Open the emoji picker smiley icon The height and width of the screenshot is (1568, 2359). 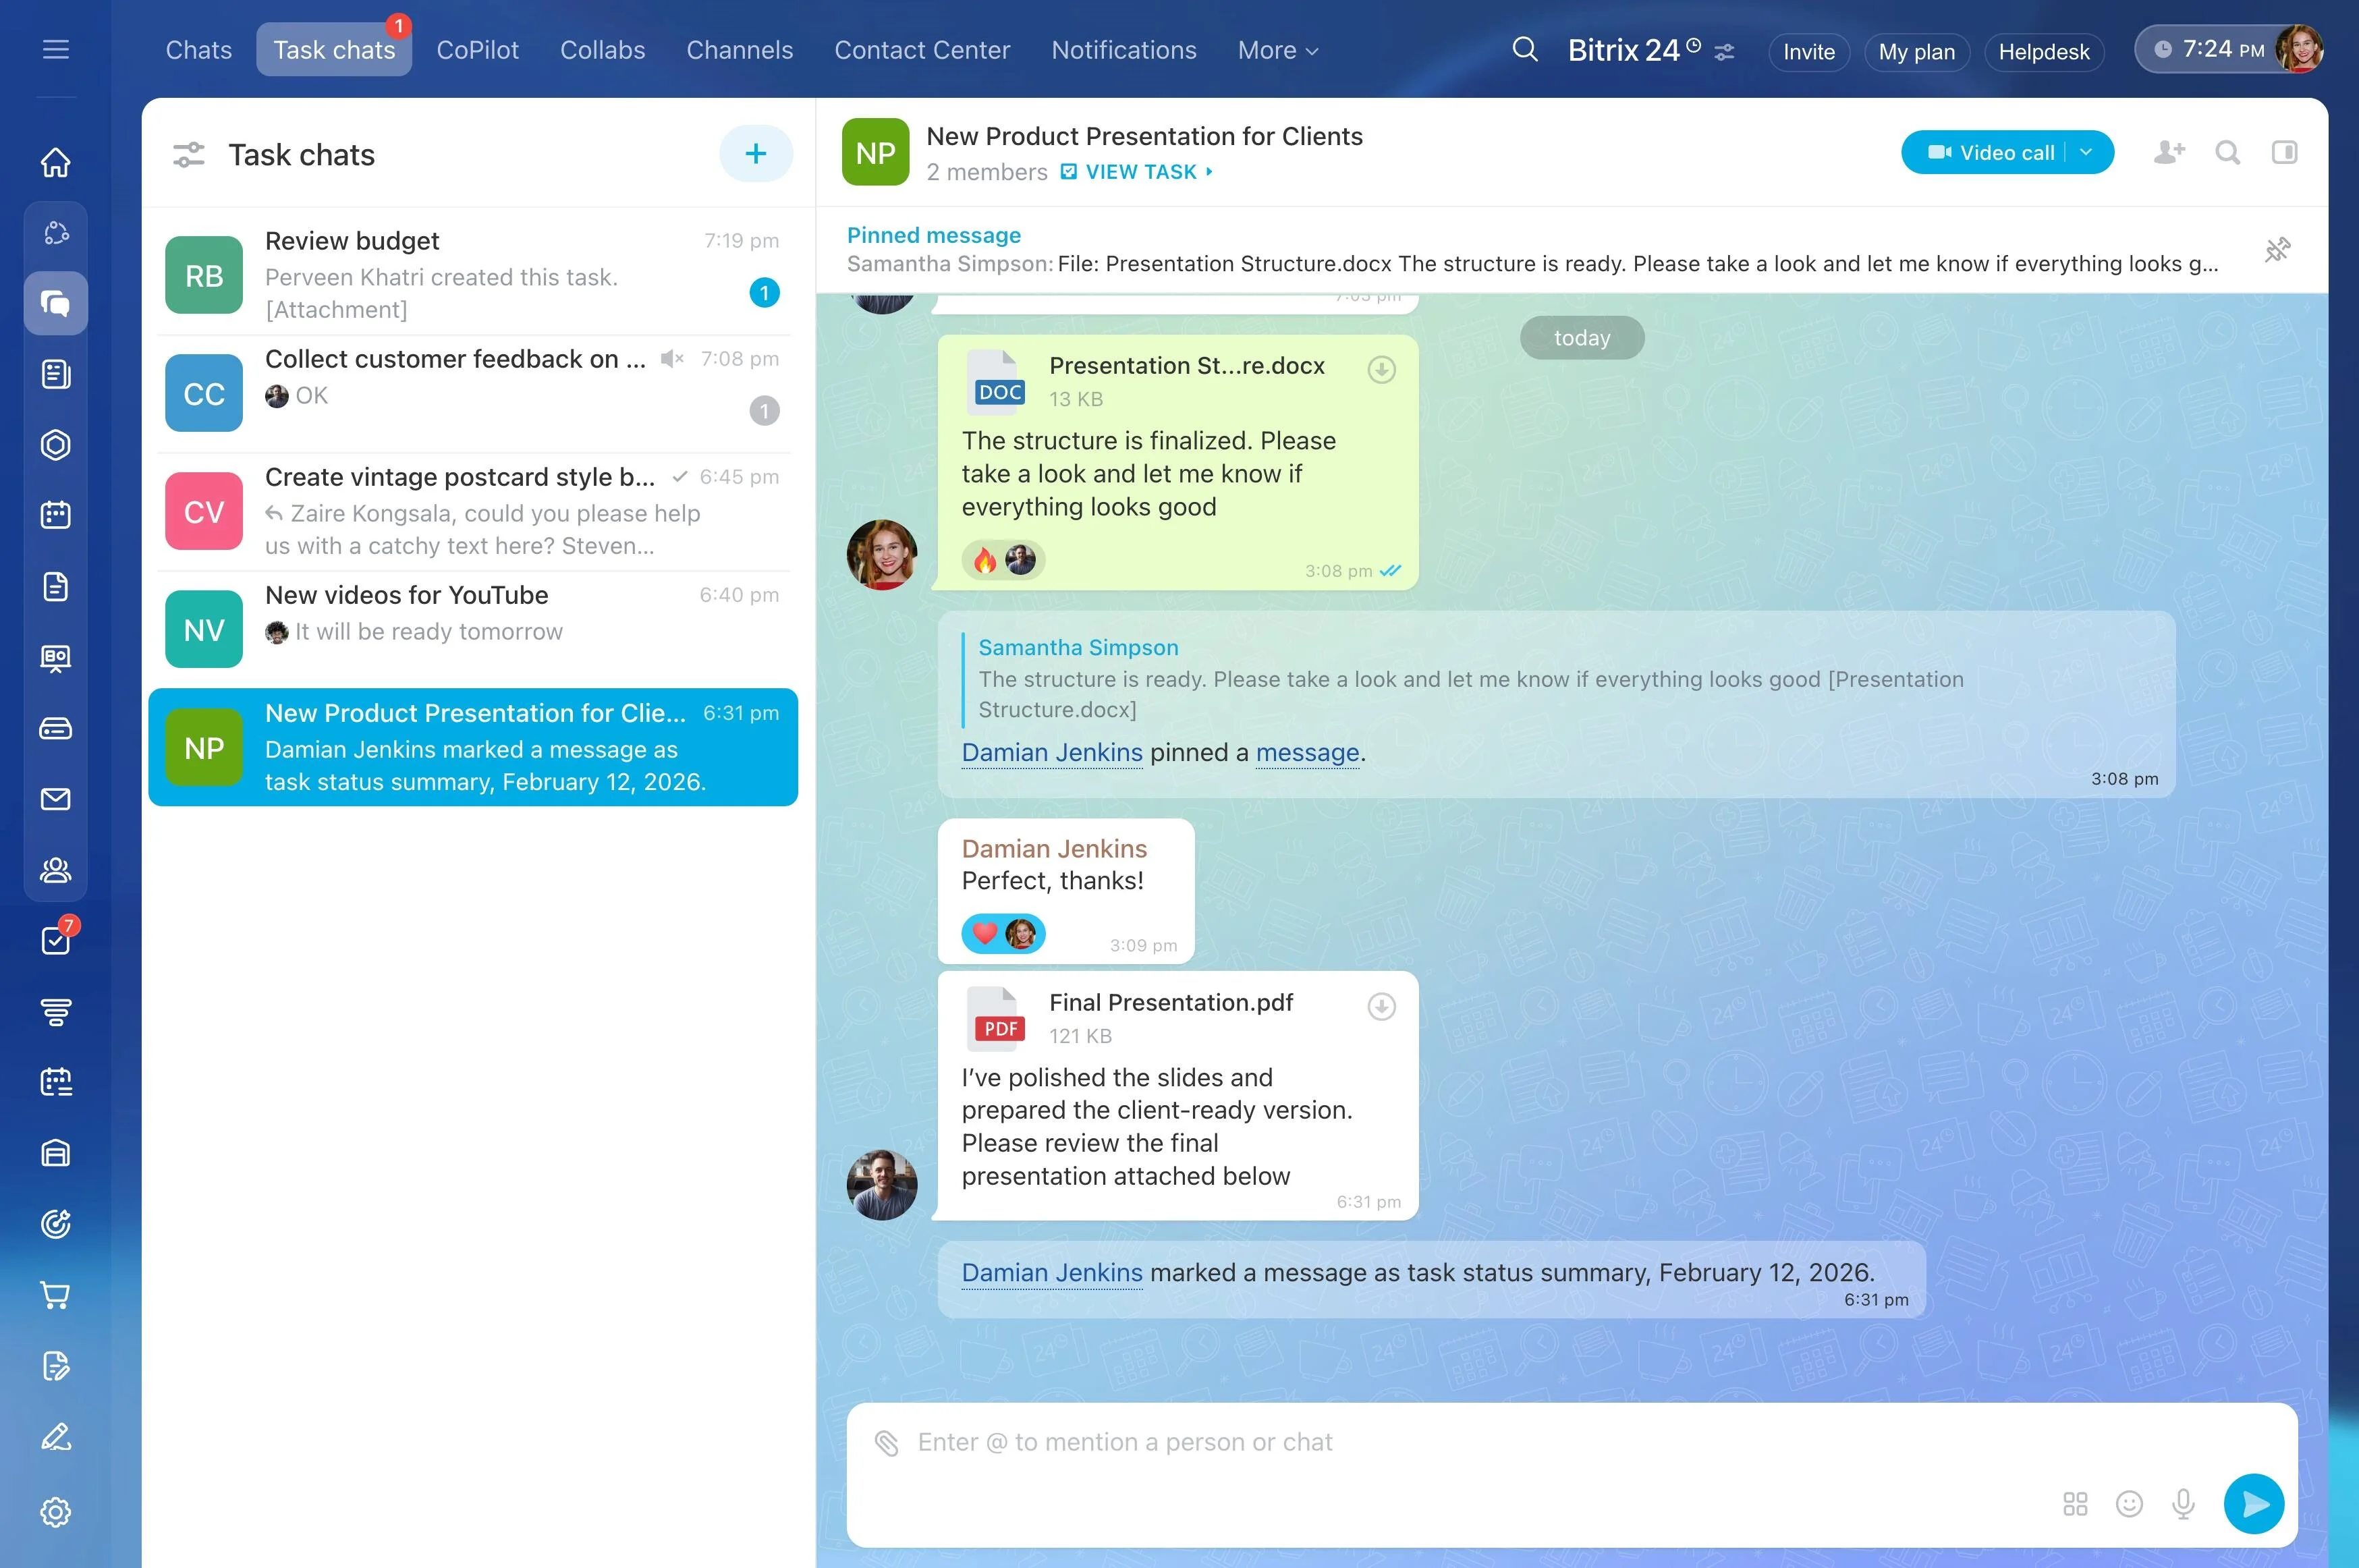(x=2129, y=1503)
